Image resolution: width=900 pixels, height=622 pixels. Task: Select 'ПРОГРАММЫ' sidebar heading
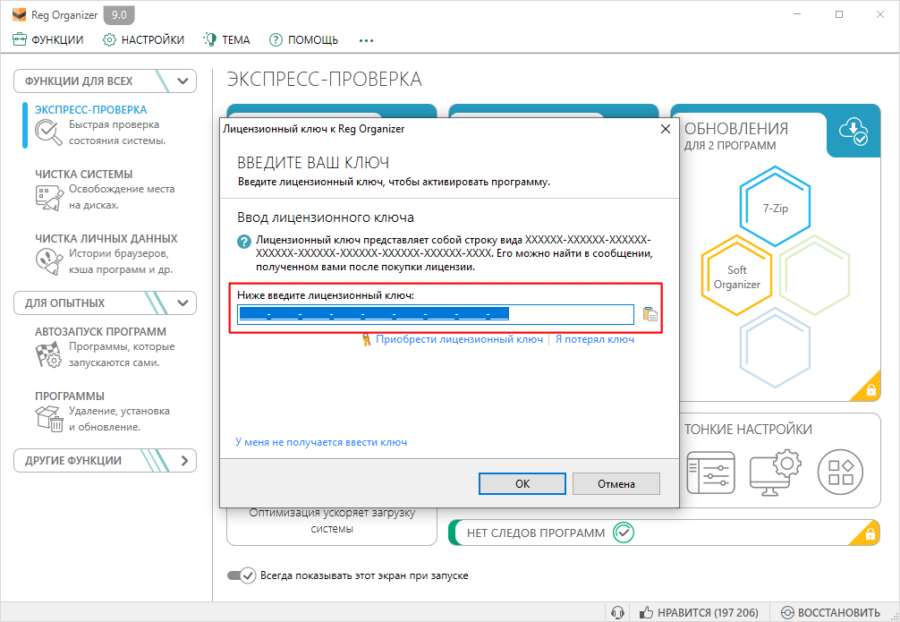coord(69,396)
